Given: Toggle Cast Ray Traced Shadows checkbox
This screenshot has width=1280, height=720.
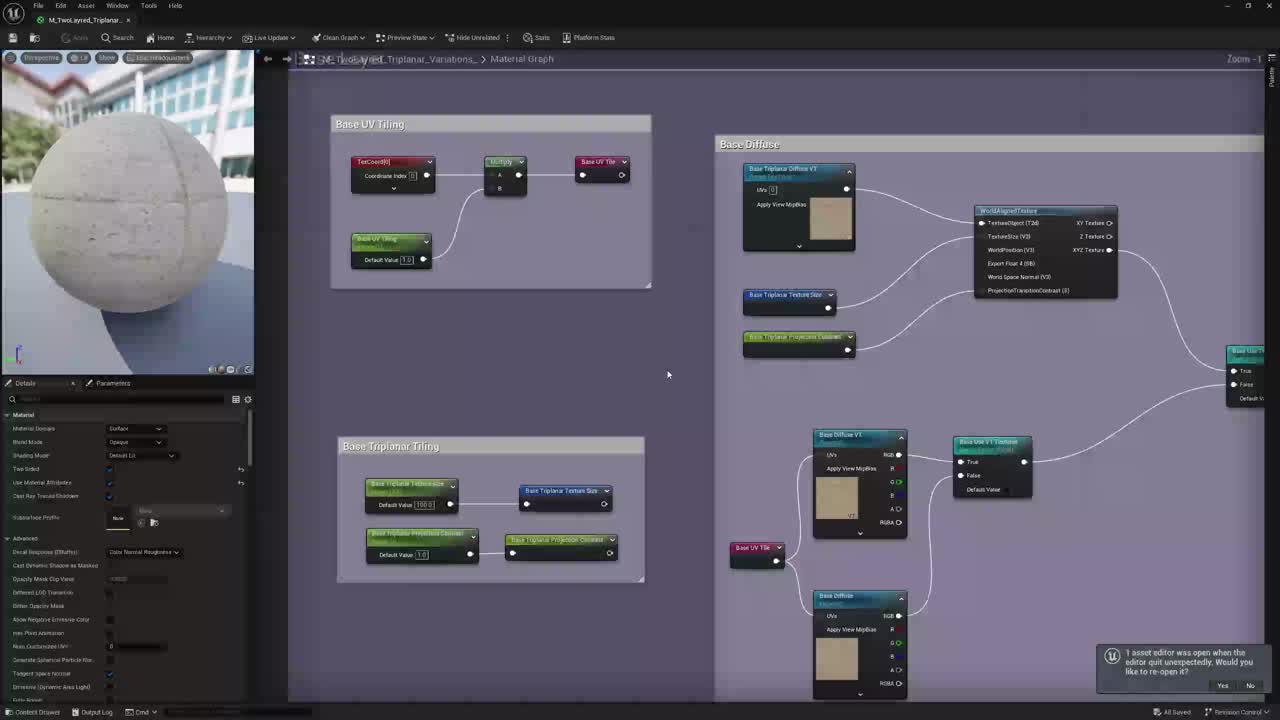Looking at the screenshot, I should [110, 496].
